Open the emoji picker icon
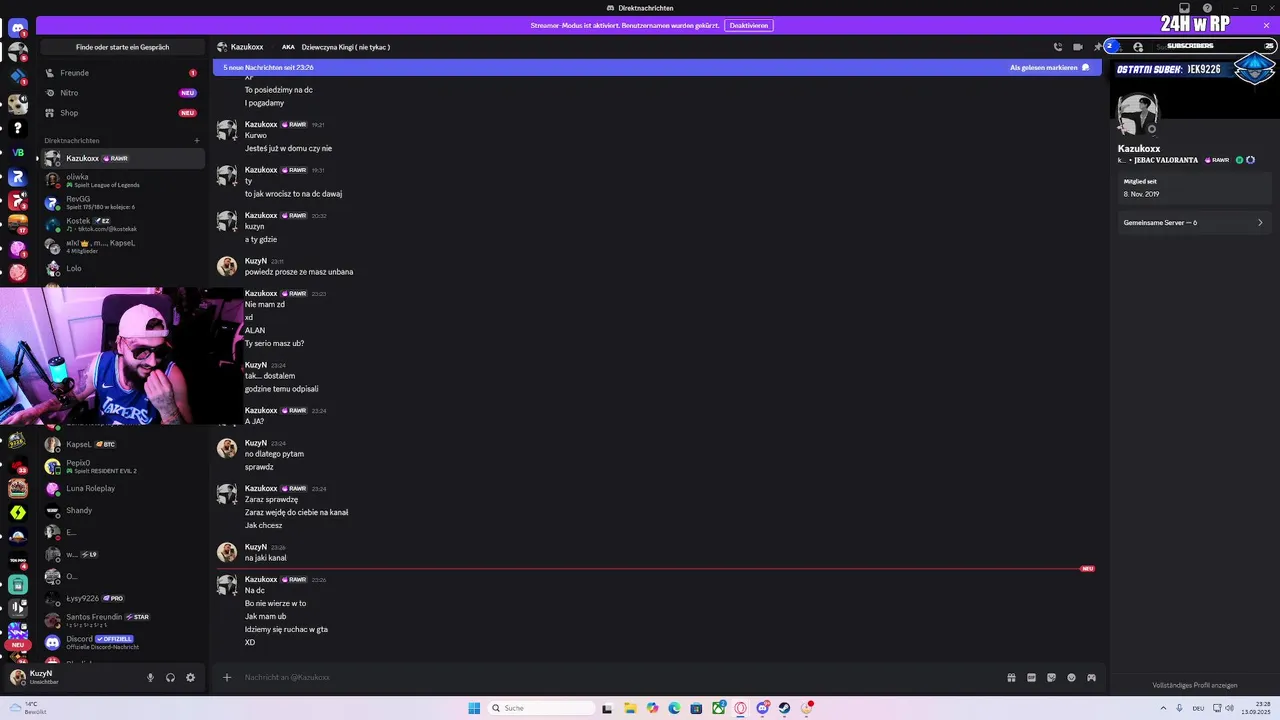Viewport: 1280px width, 720px height. pyautogui.click(x=1072, y=678)
